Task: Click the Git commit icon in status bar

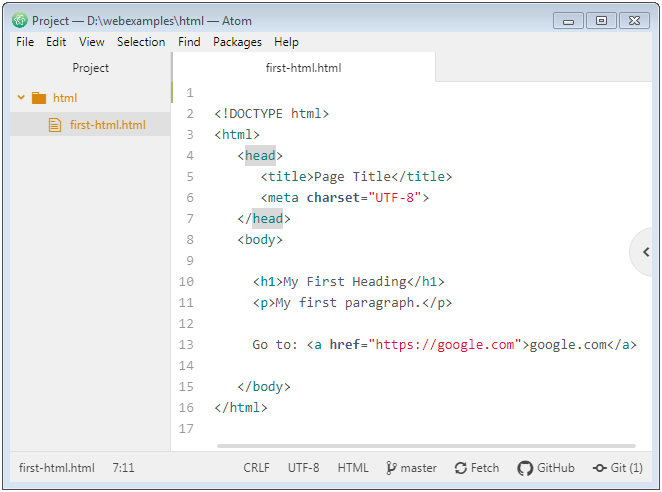Action: pyautogui.click(x=600, y=468)
